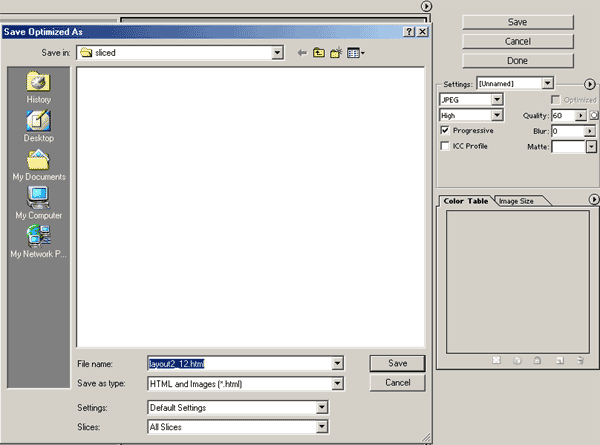Open My Computer in the places bar
This screenshot has height=445, width=600.
coord(39,202)
